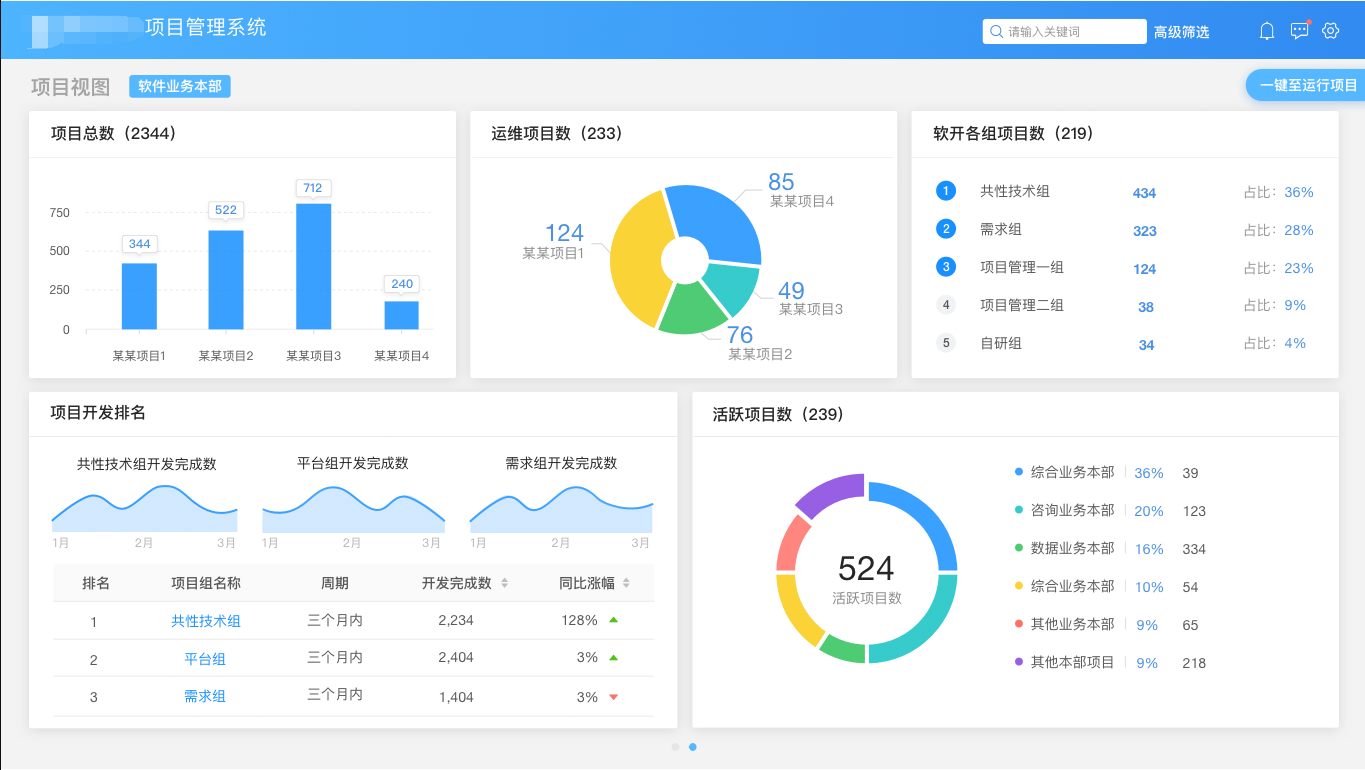
Task: Open the notifications bell icon
Action: 1267,31
